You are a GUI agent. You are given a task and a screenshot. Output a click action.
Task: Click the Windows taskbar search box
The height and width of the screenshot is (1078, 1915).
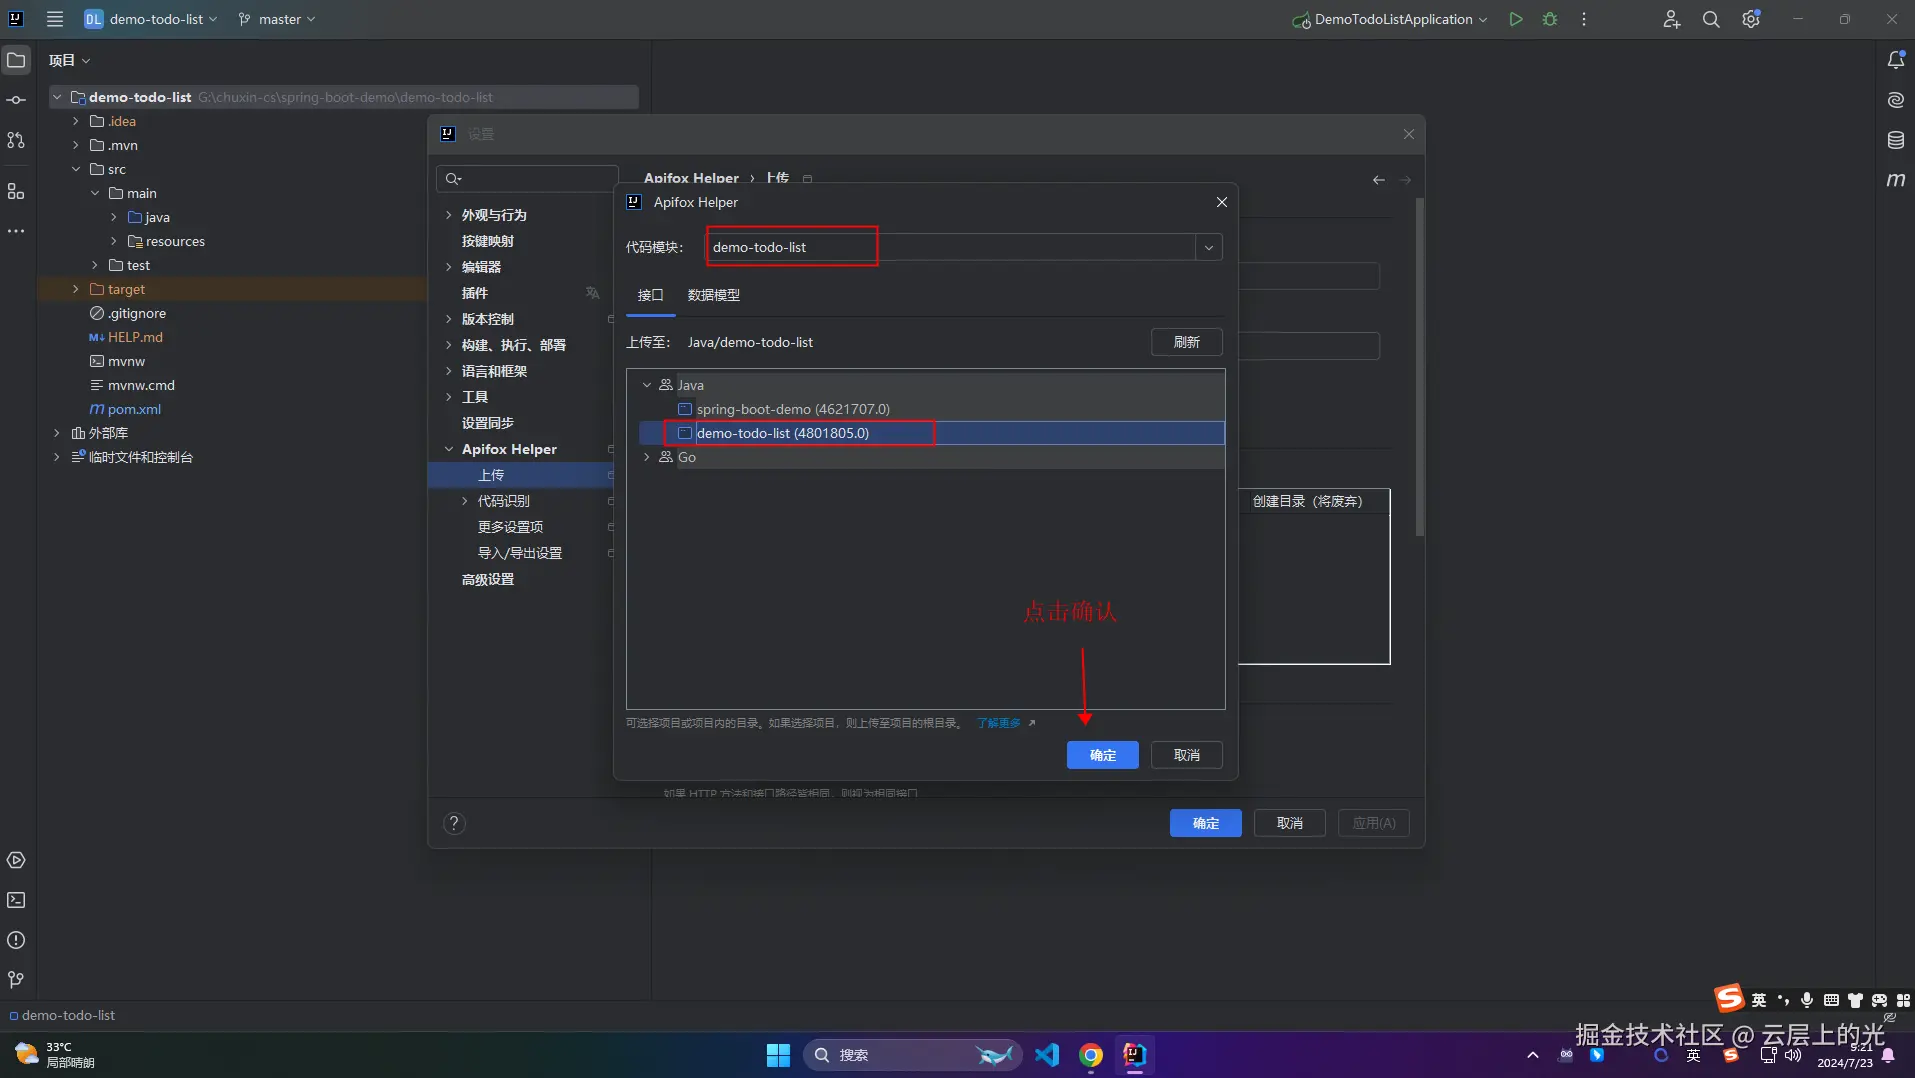(912, 1055)
